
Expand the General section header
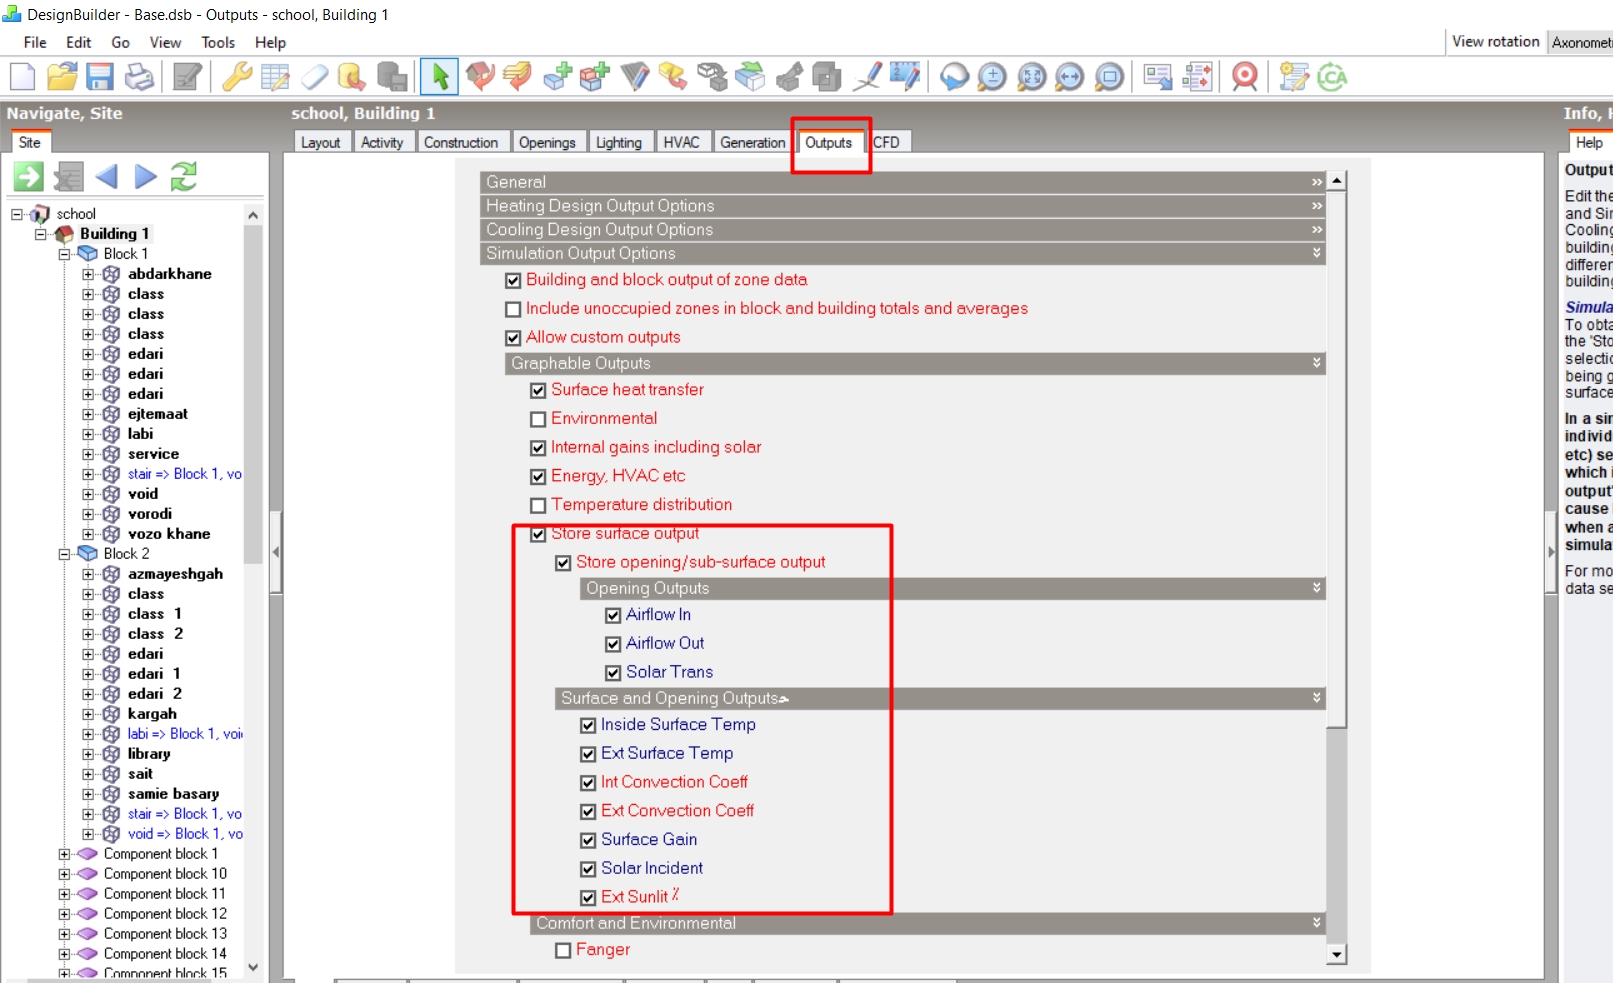902,182
